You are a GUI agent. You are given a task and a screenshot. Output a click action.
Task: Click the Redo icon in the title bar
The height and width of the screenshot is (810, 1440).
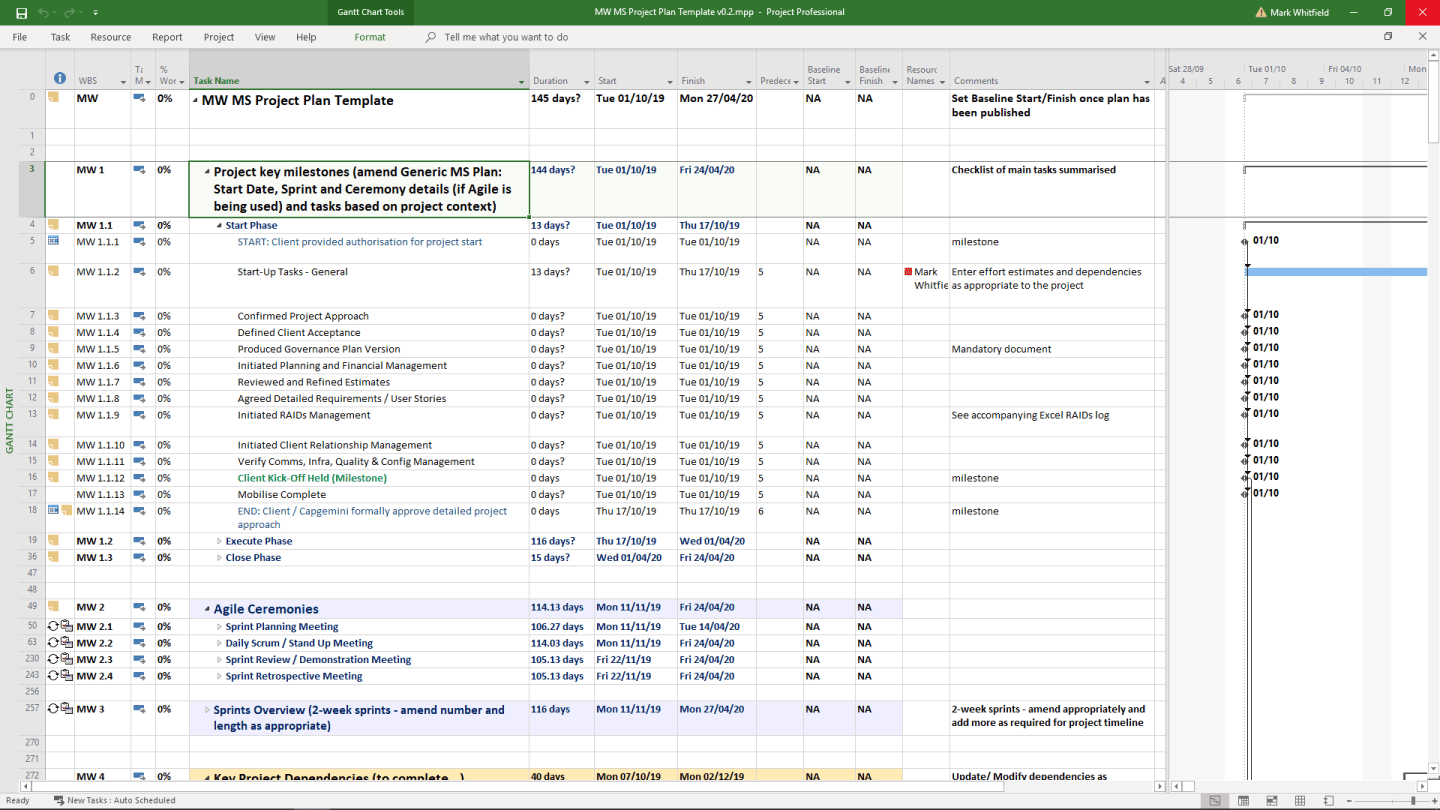tap(70, 13)
